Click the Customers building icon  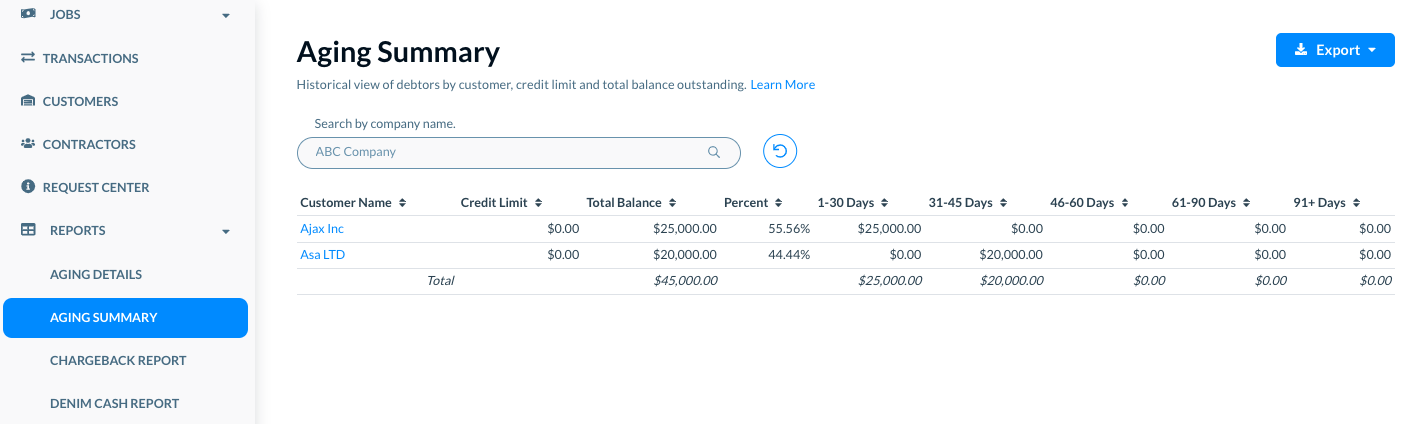tap(28, 101)
